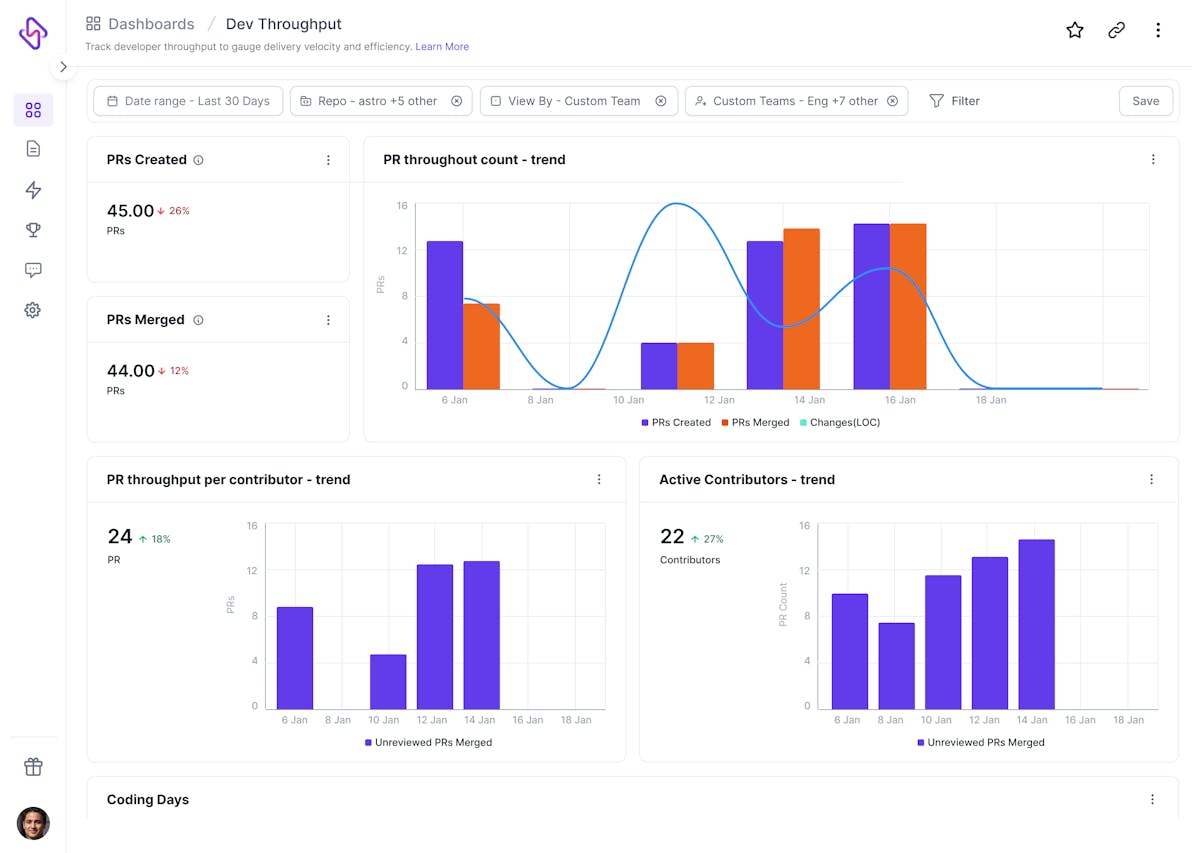Open Active Contributors trend options menu

[1151, 480]
